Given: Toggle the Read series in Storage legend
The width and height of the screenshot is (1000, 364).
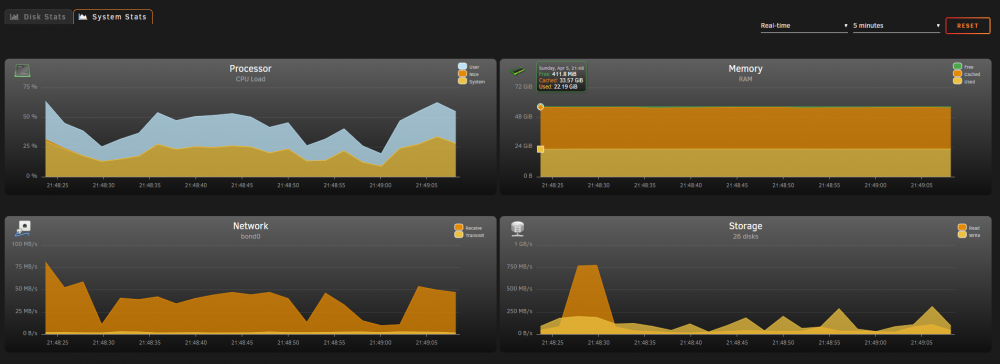Looking at the screenshot, I should pos(968,228).
